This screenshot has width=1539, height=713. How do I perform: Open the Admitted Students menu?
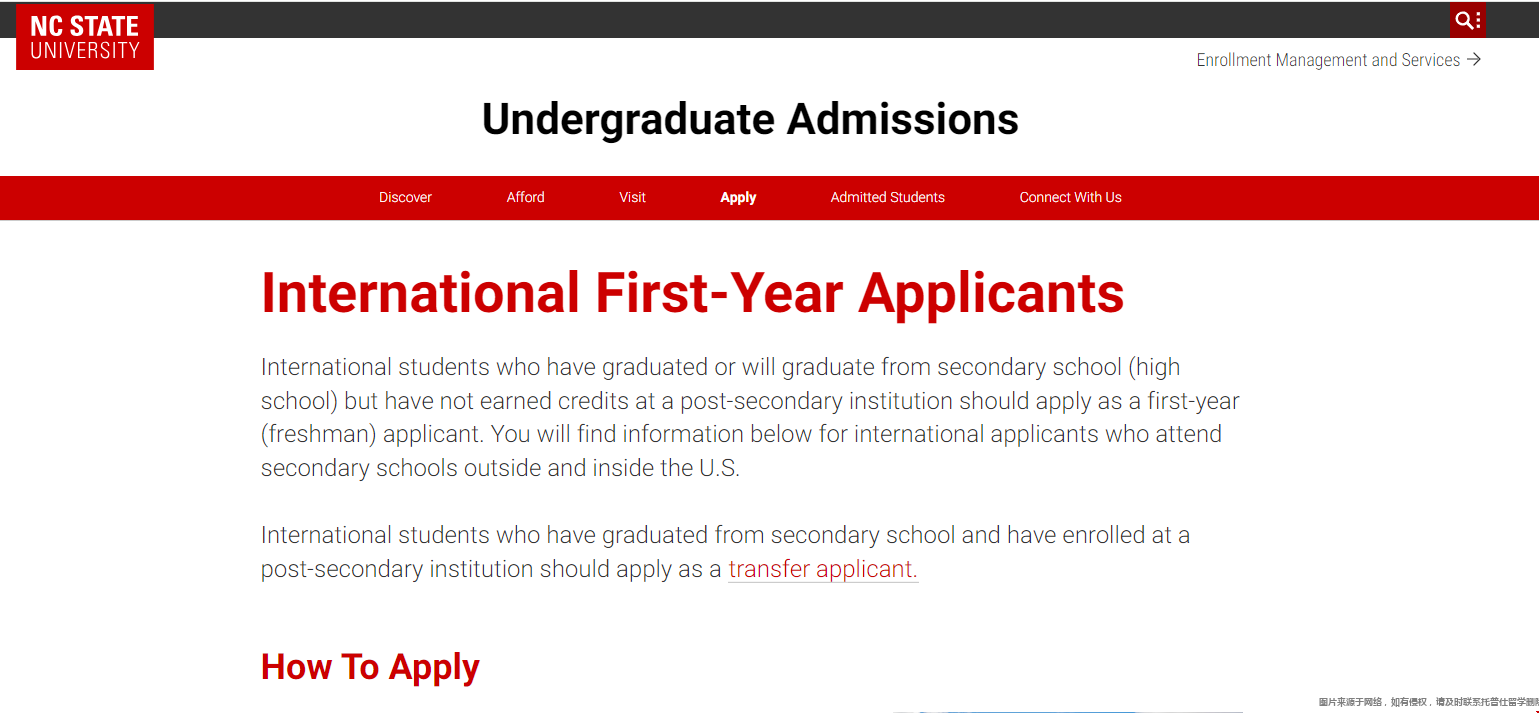point(887,198)
